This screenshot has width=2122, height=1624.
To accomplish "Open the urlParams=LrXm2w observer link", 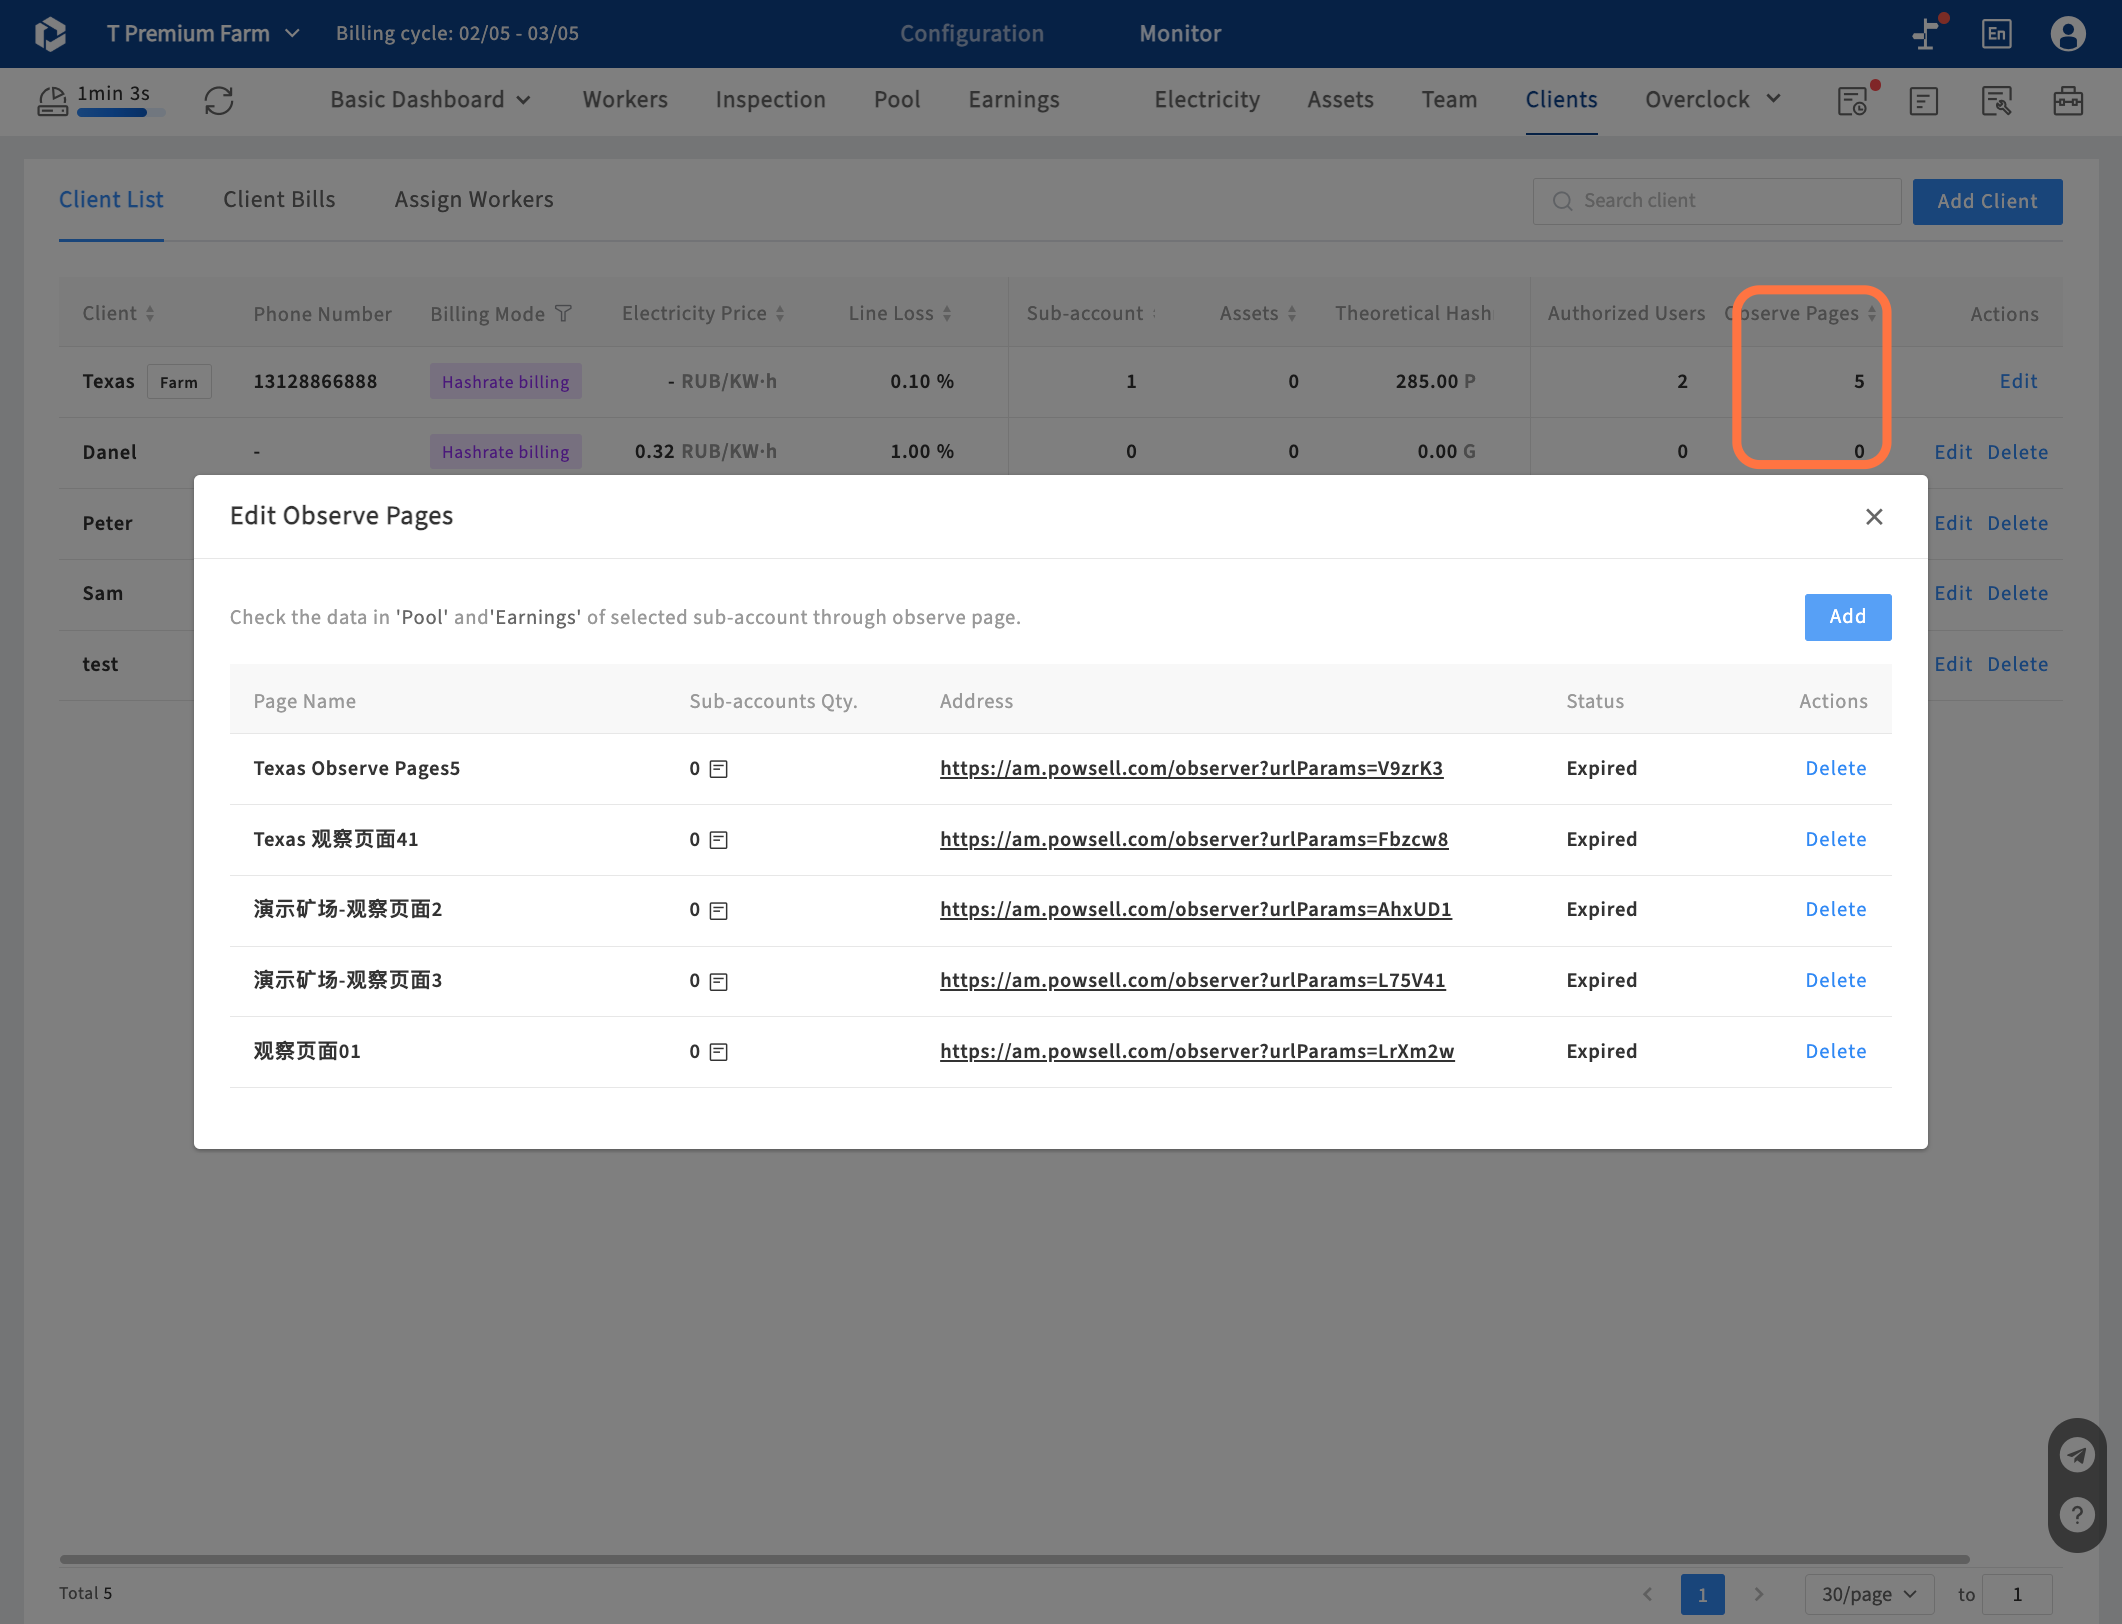I will (x=1197, y=1051).
